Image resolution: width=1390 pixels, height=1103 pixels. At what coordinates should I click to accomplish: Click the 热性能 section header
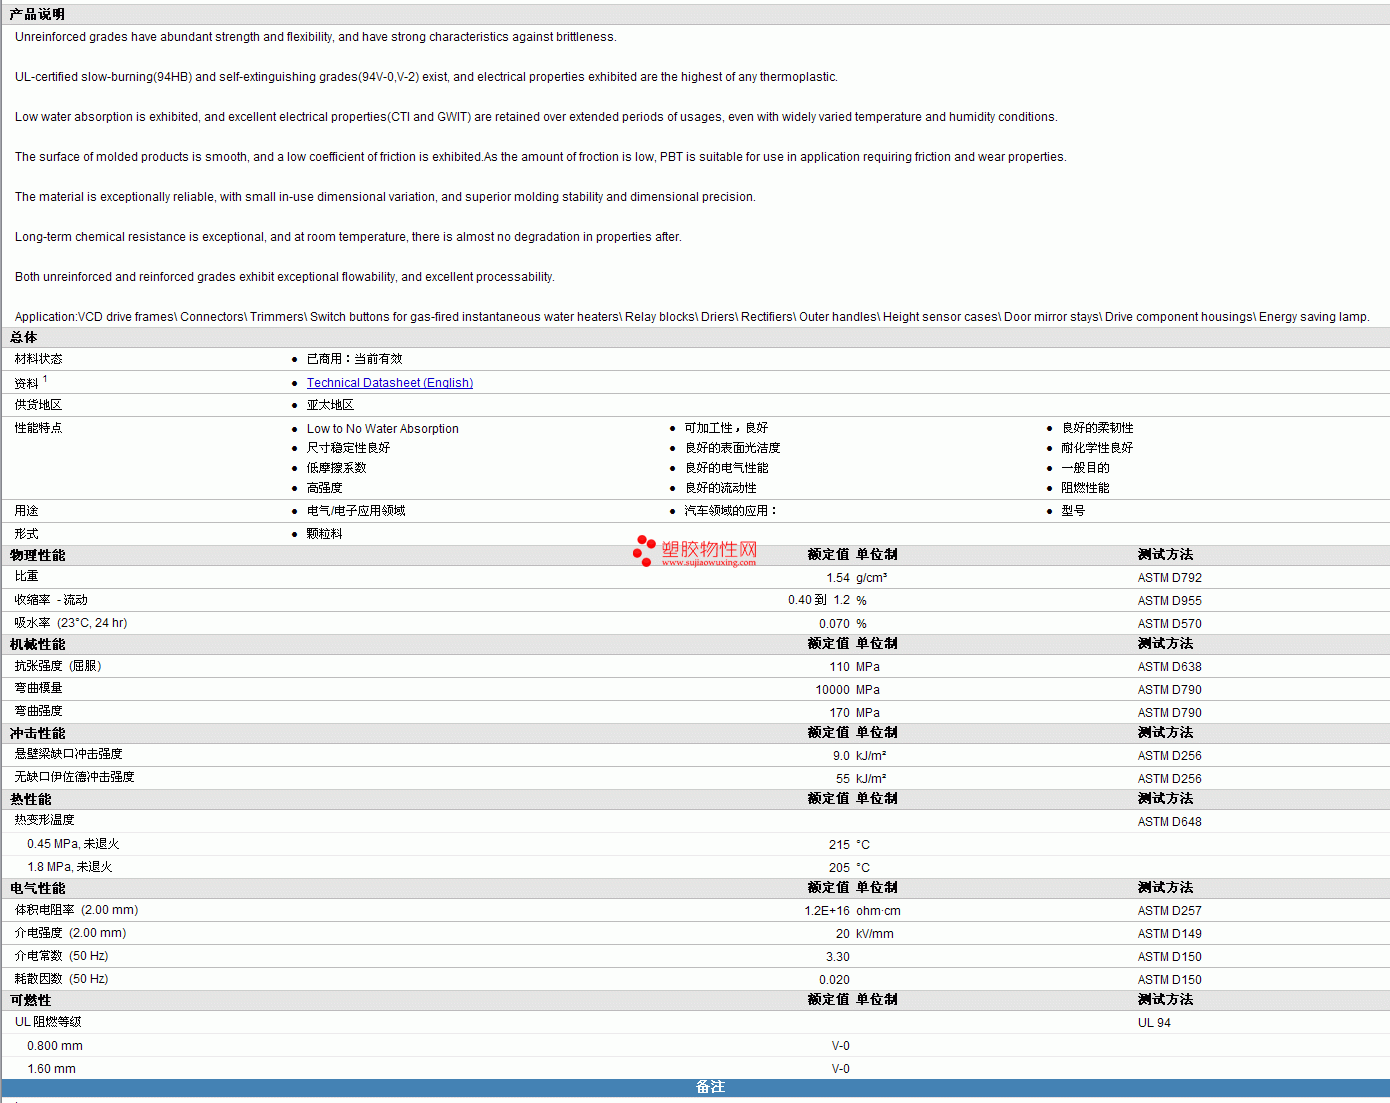click(31, 799)
